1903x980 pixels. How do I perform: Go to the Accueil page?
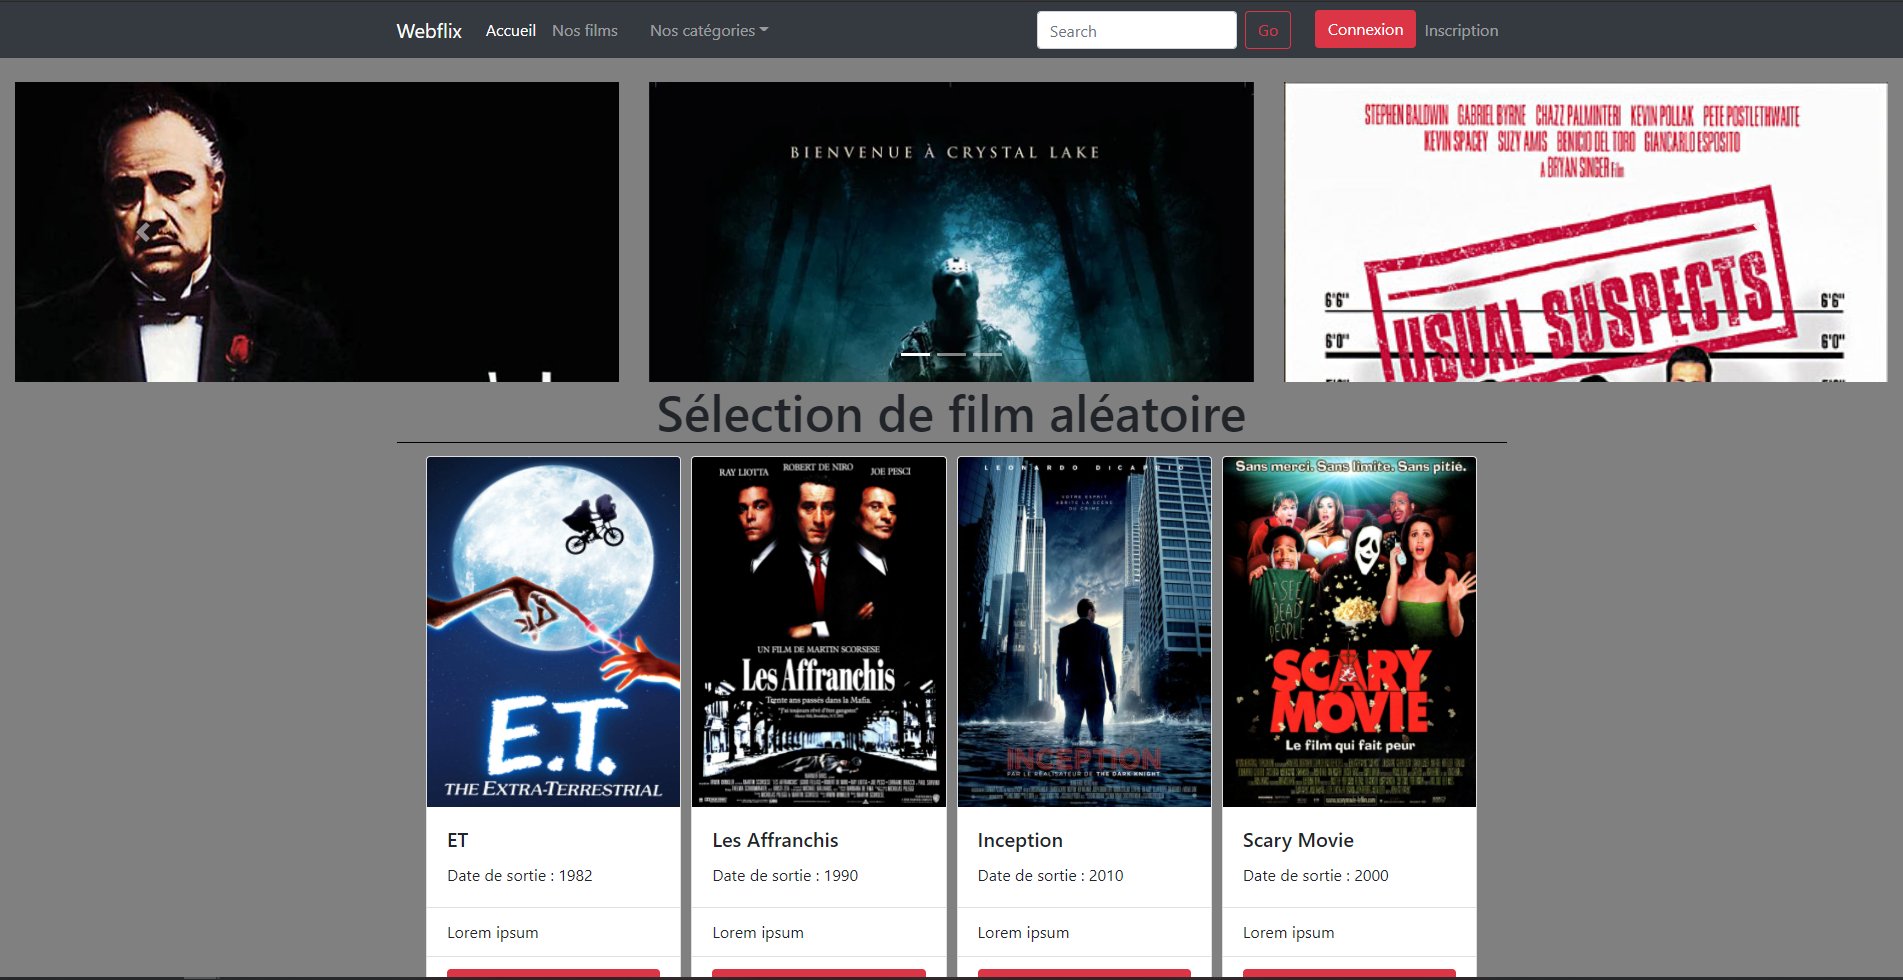510,30
